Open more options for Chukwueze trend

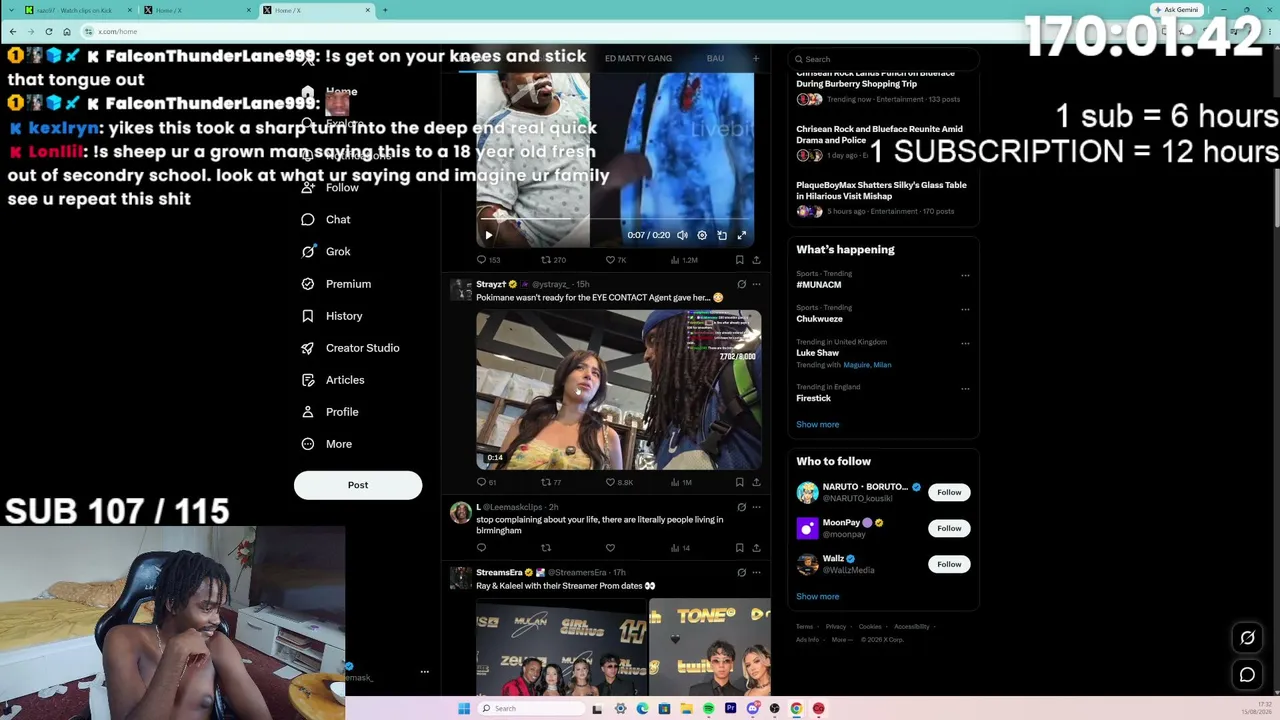tap(965, 309)
